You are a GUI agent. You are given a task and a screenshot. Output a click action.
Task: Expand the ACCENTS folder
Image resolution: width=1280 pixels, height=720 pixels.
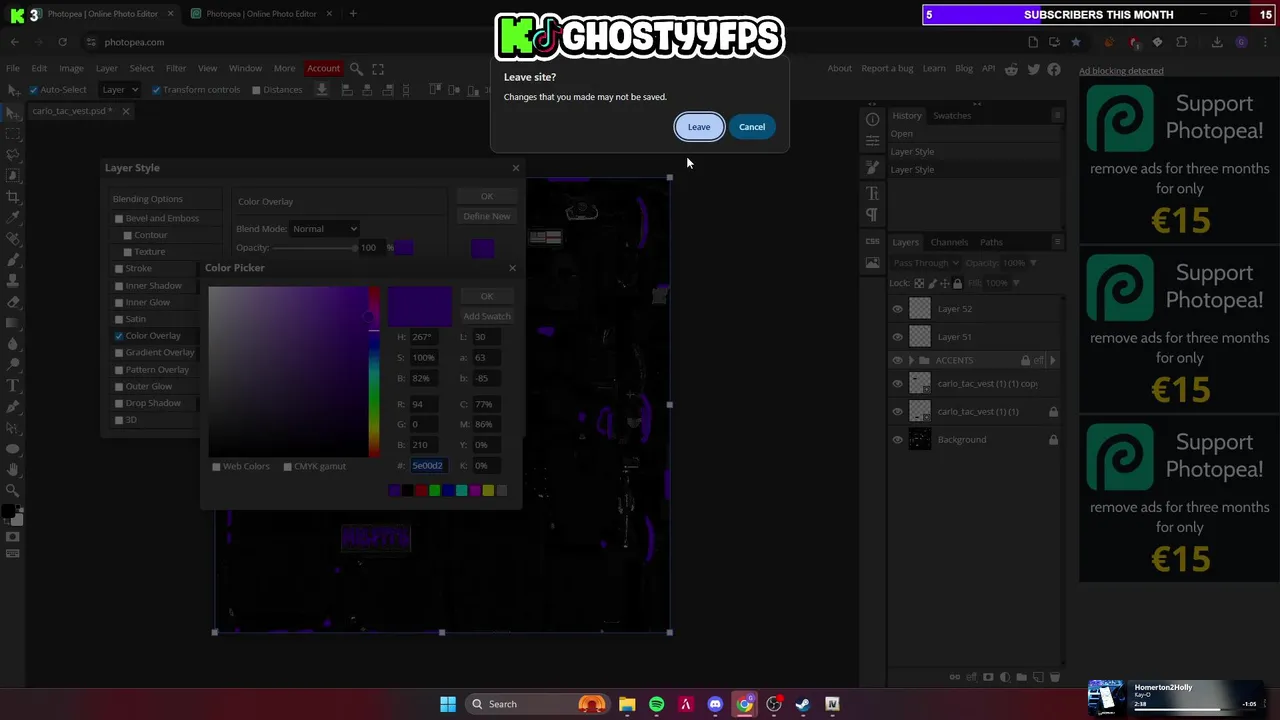pyautogui.click(x=910, y=360)
